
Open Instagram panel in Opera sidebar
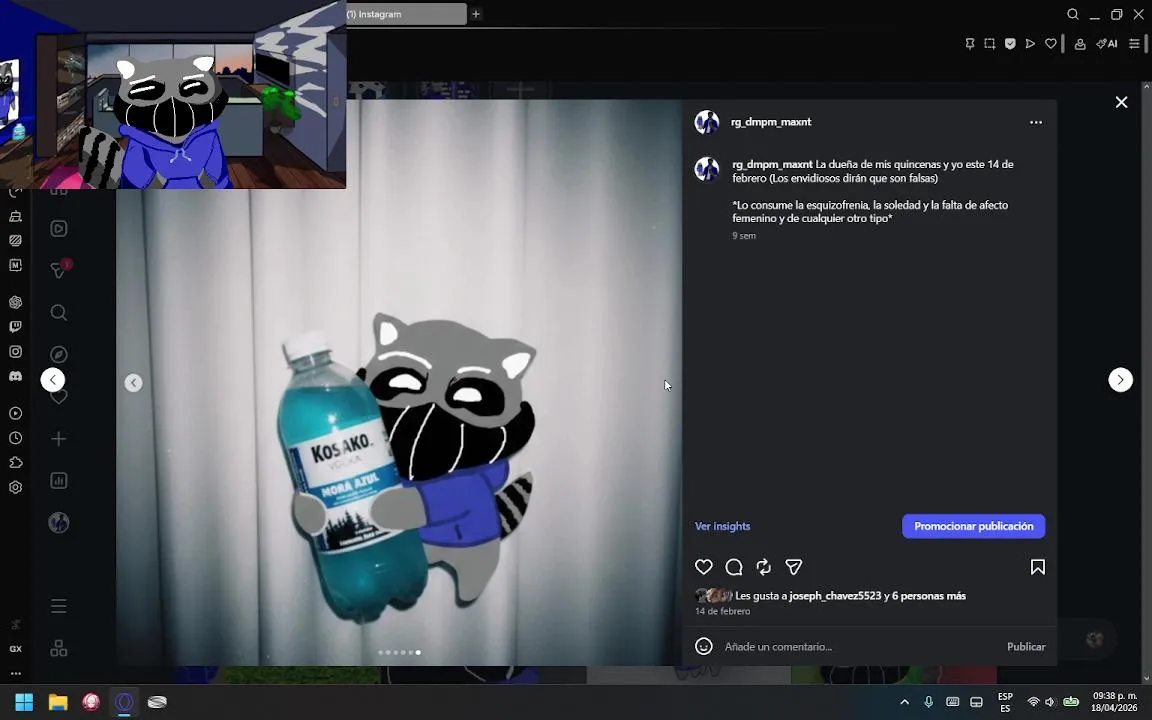pos(15,351)
